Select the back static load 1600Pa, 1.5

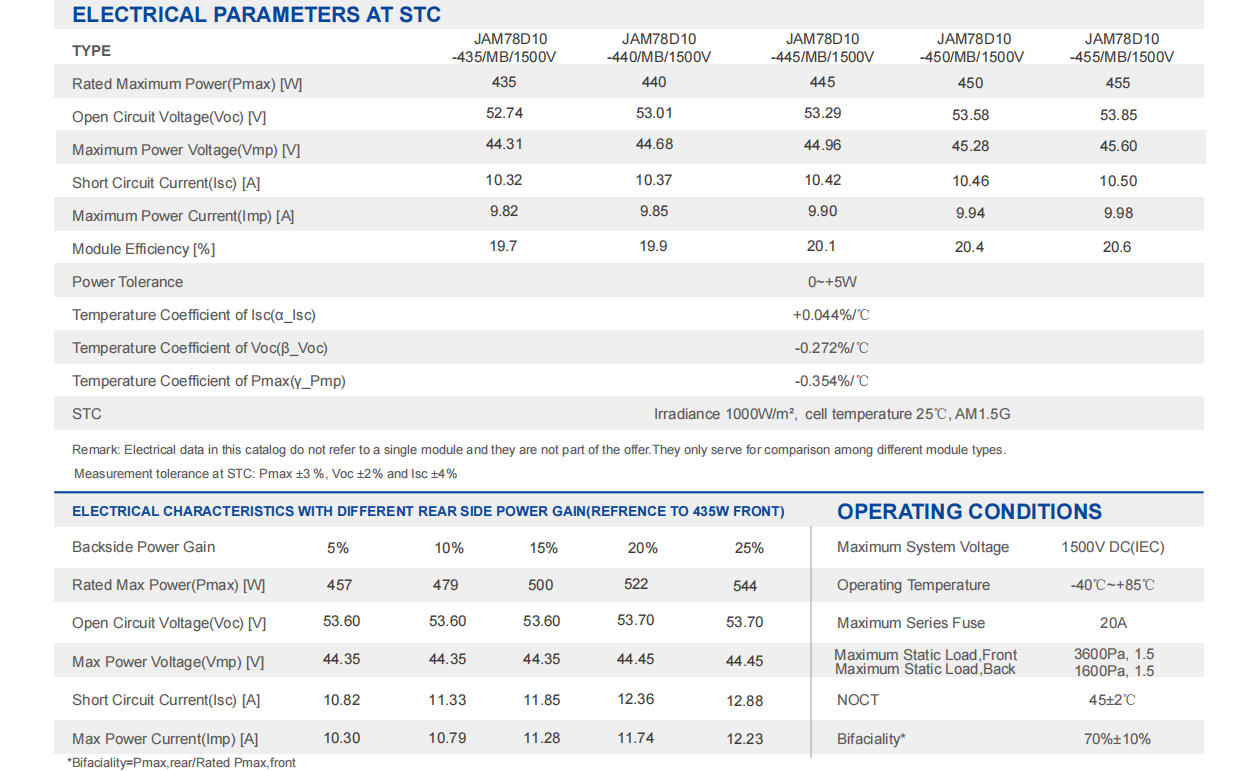tap(1114, 670)
